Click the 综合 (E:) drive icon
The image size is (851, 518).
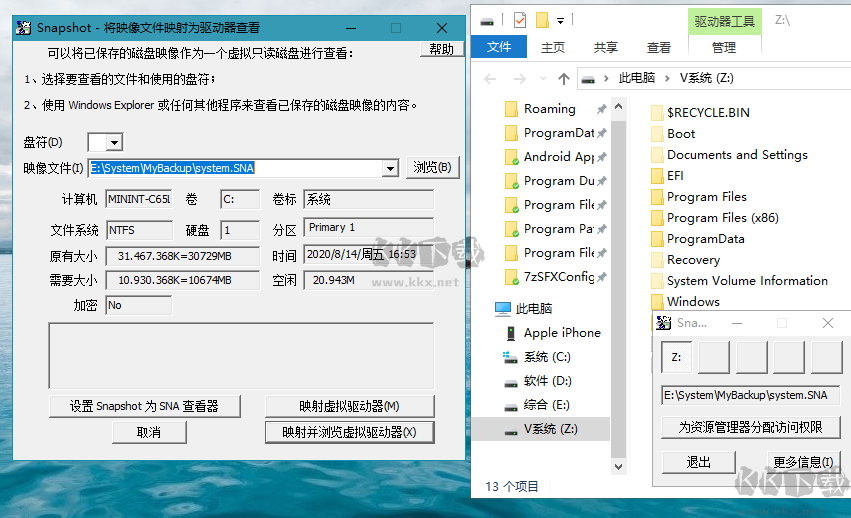(x=511, y=407)
